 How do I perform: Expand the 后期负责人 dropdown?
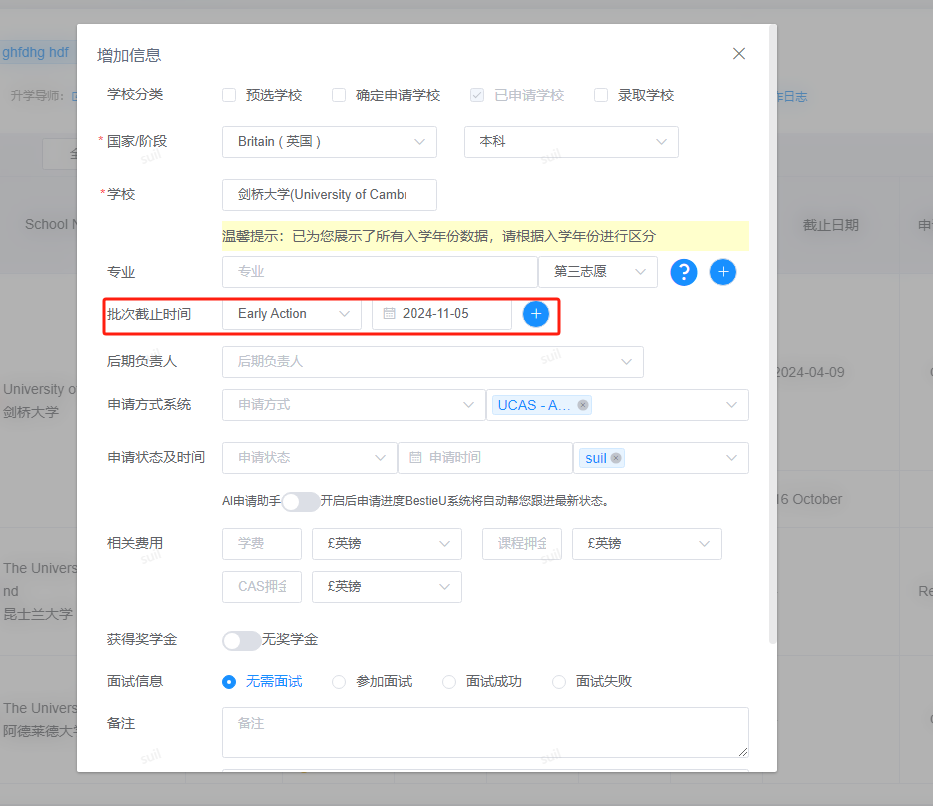click(433, 362)
